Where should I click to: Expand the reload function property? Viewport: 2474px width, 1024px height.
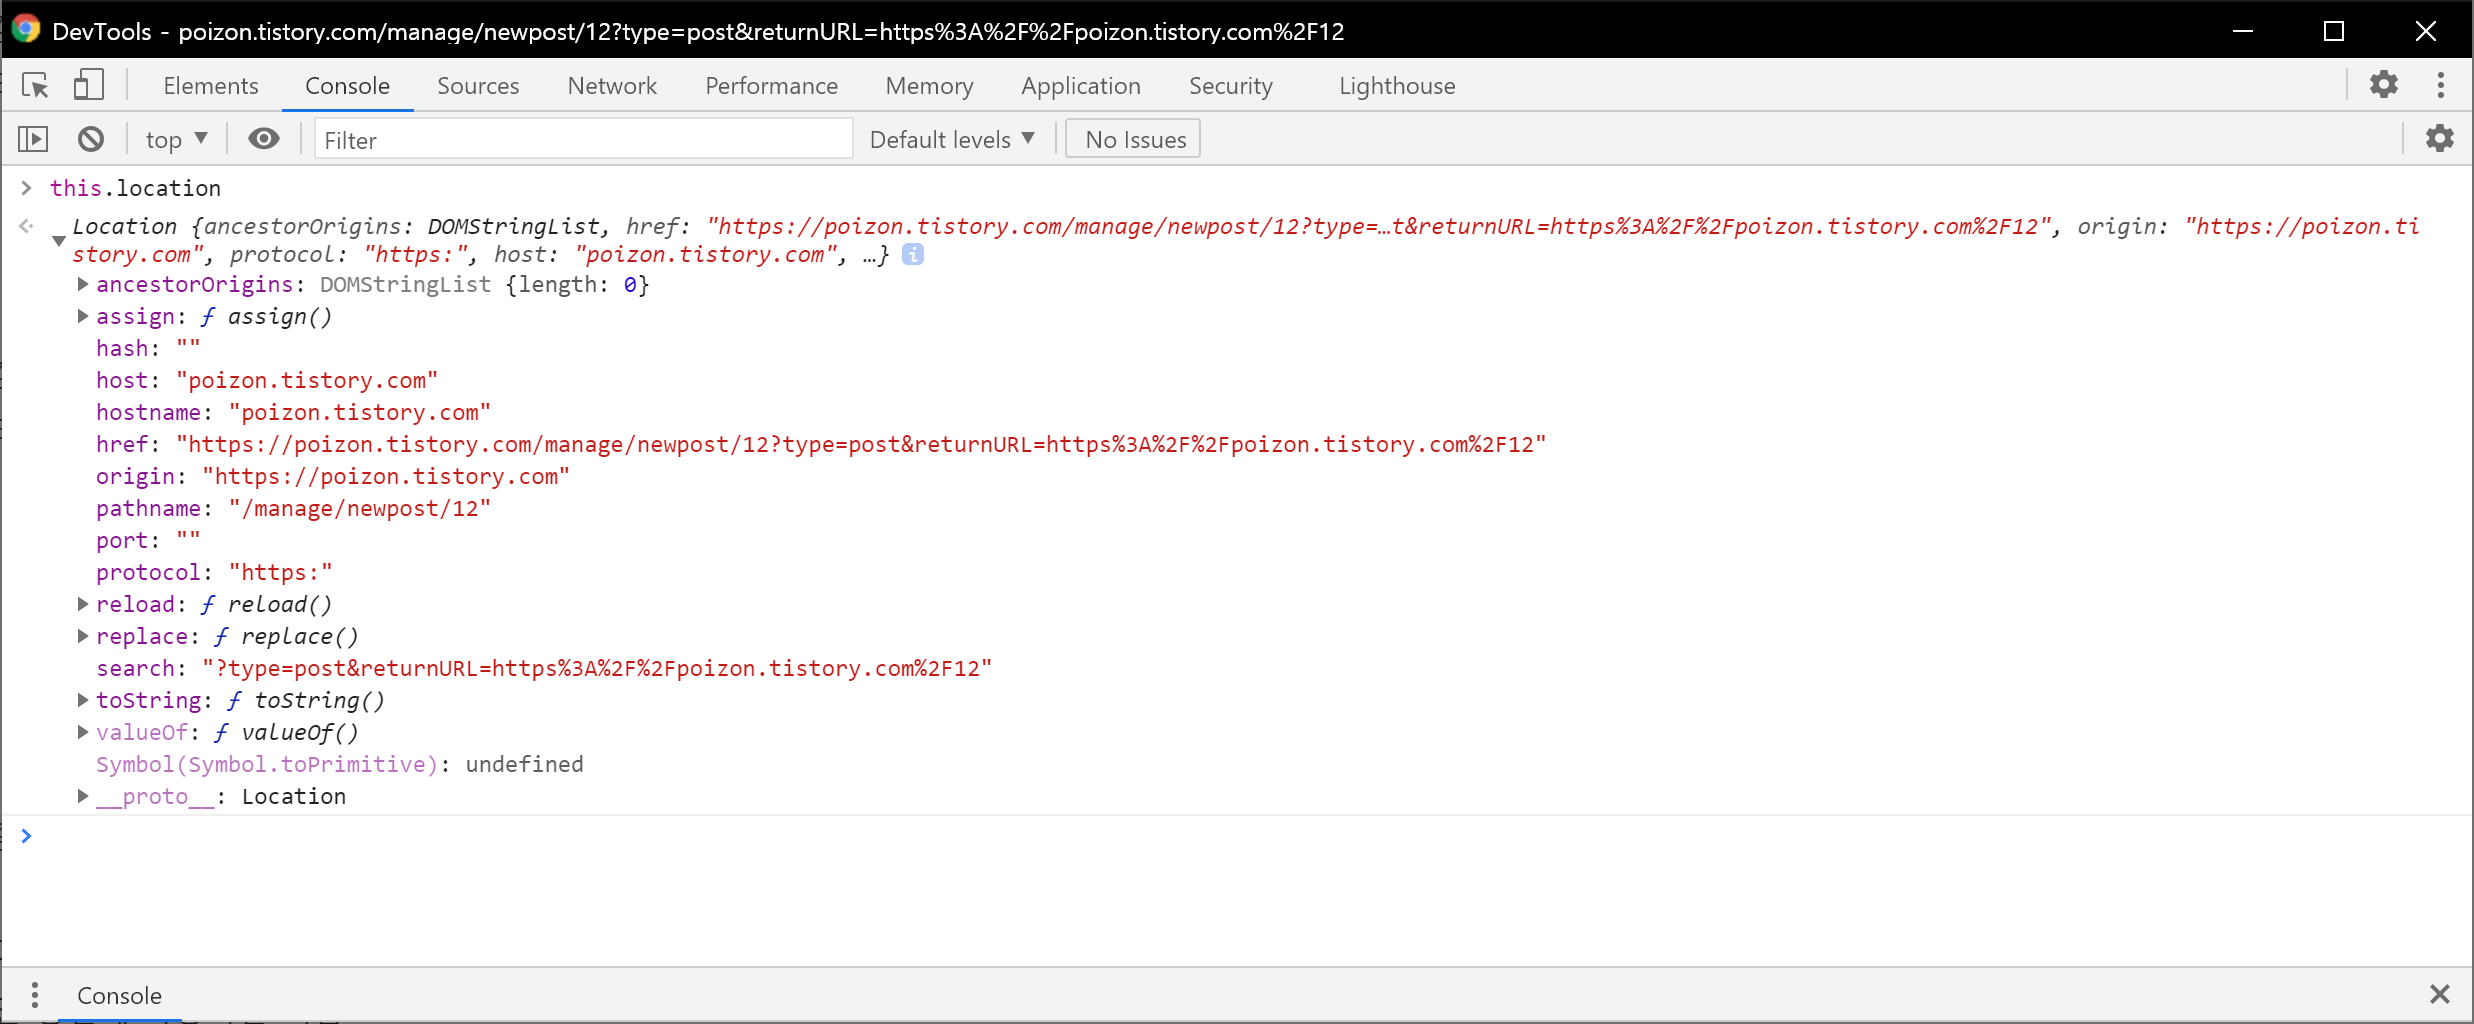pyautogui.click(x=83, y=604)
